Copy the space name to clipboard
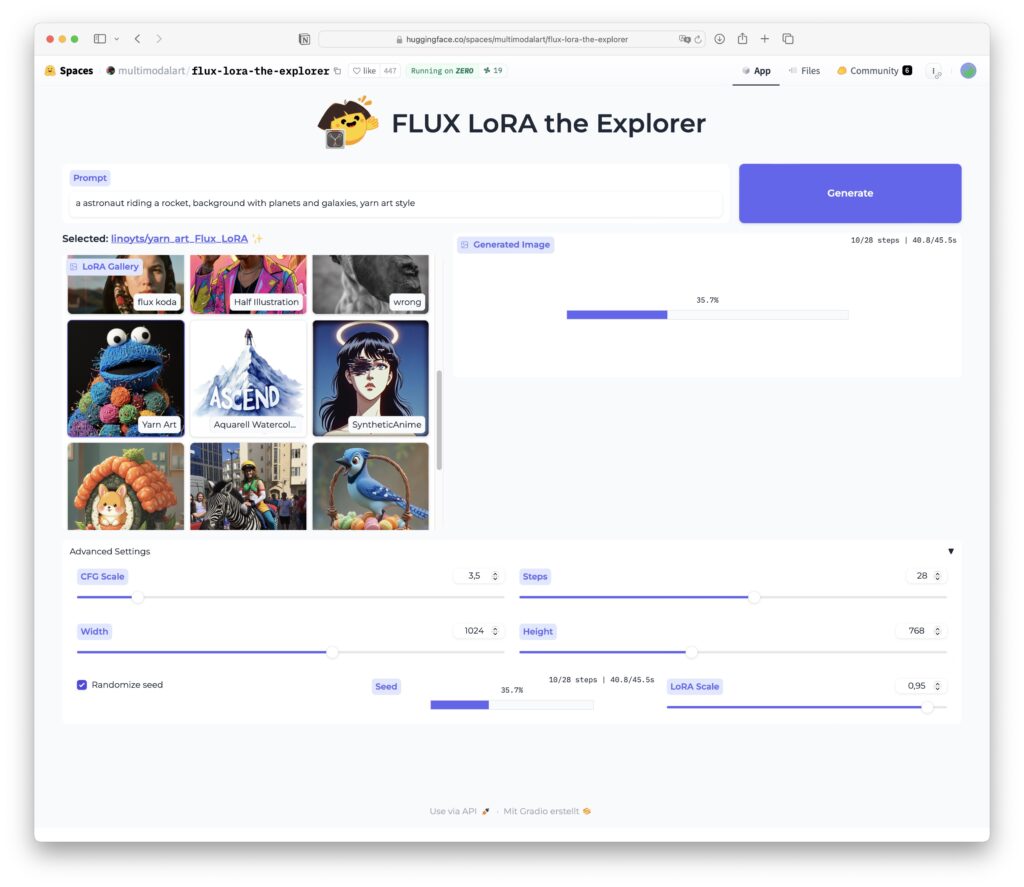 click(338, 71)
